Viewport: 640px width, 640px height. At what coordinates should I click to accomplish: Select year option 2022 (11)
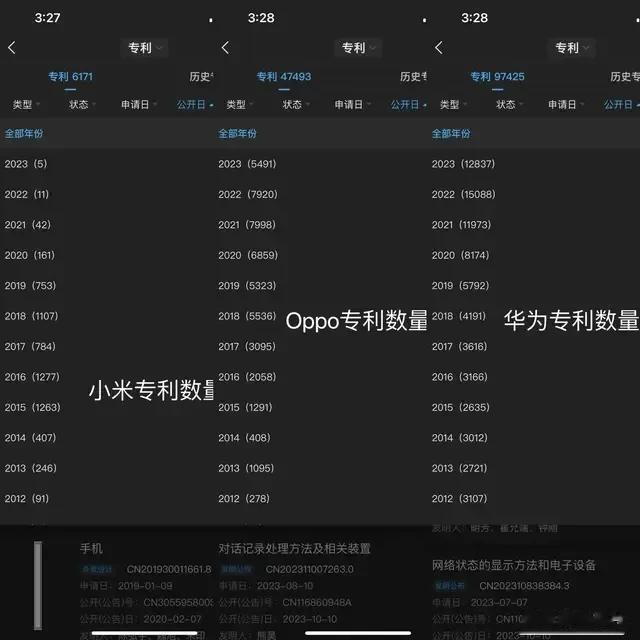click(27, 194)
